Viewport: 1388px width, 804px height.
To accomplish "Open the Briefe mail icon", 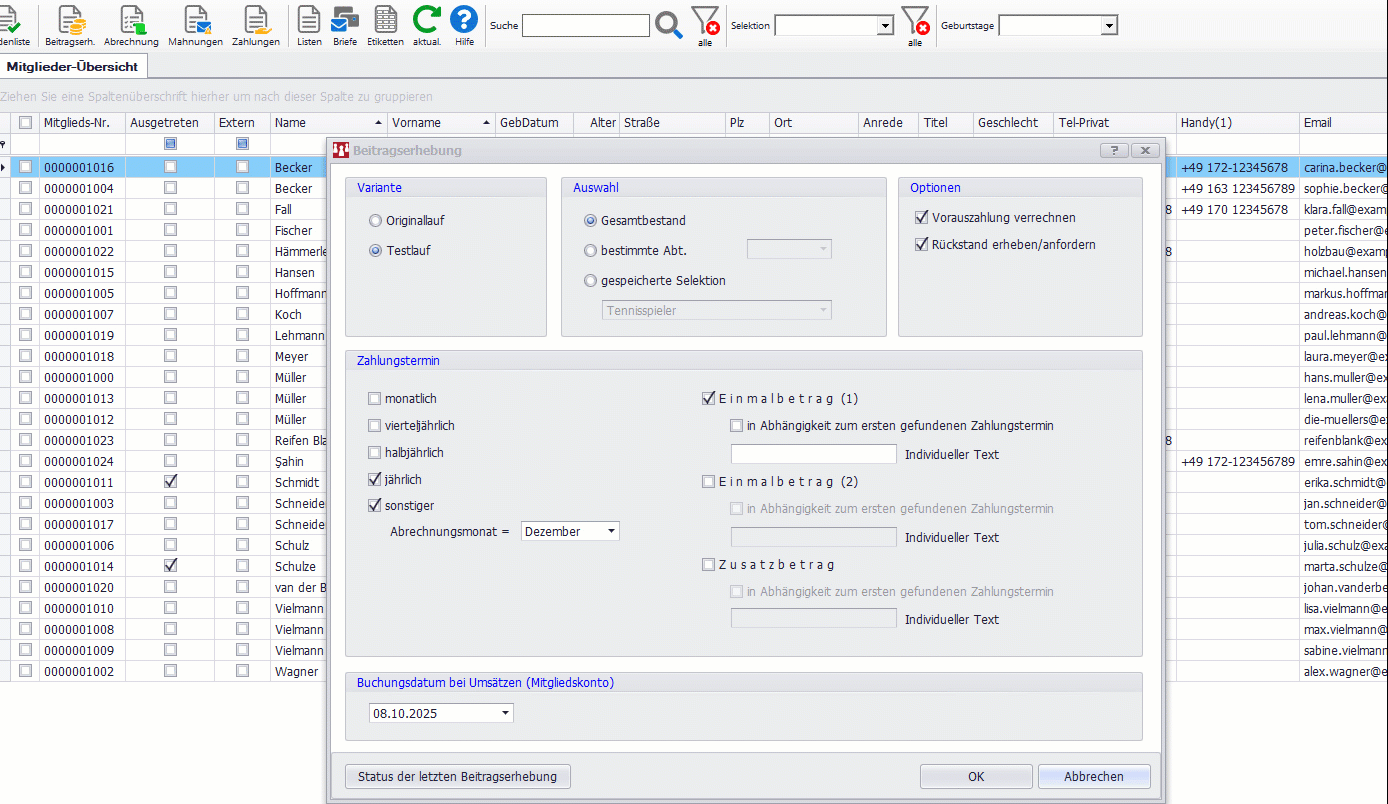I will [x=345, y=22].
